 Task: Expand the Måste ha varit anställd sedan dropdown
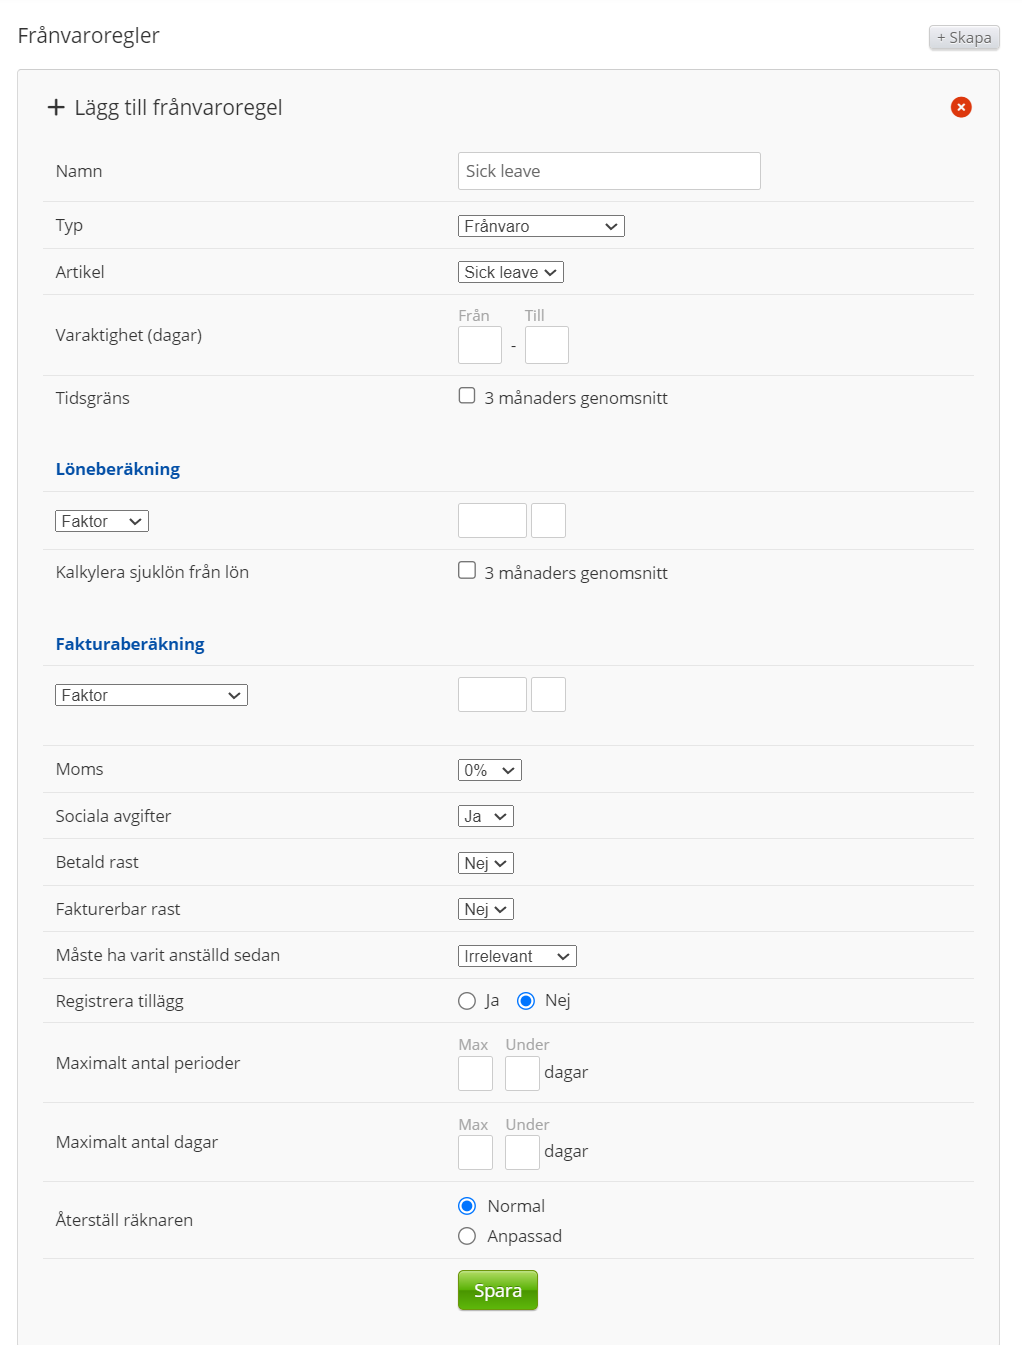(x=517, y=956)
